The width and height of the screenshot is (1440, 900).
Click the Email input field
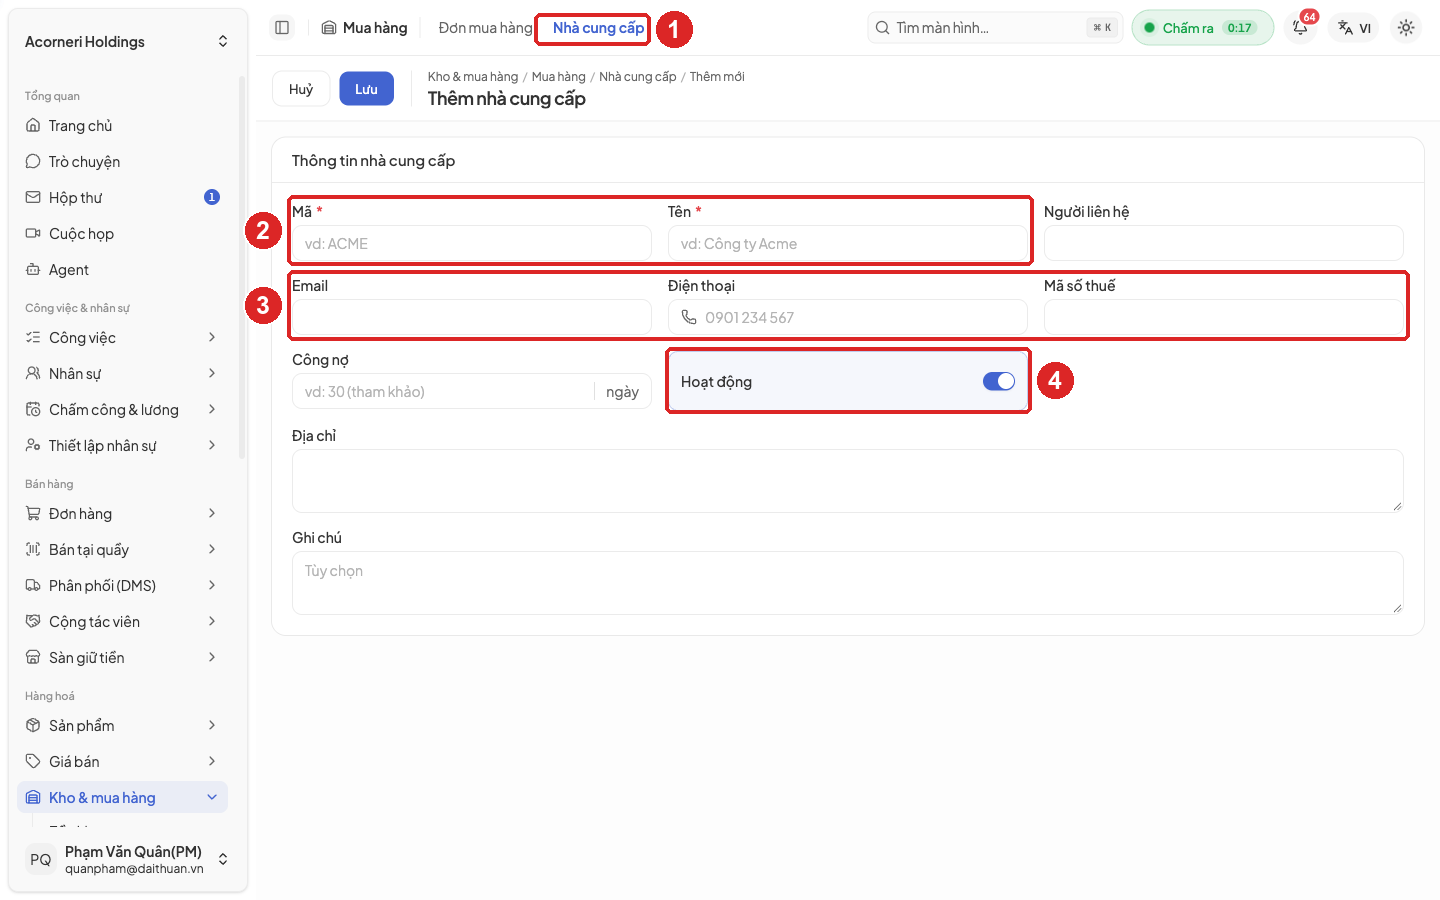472,318
